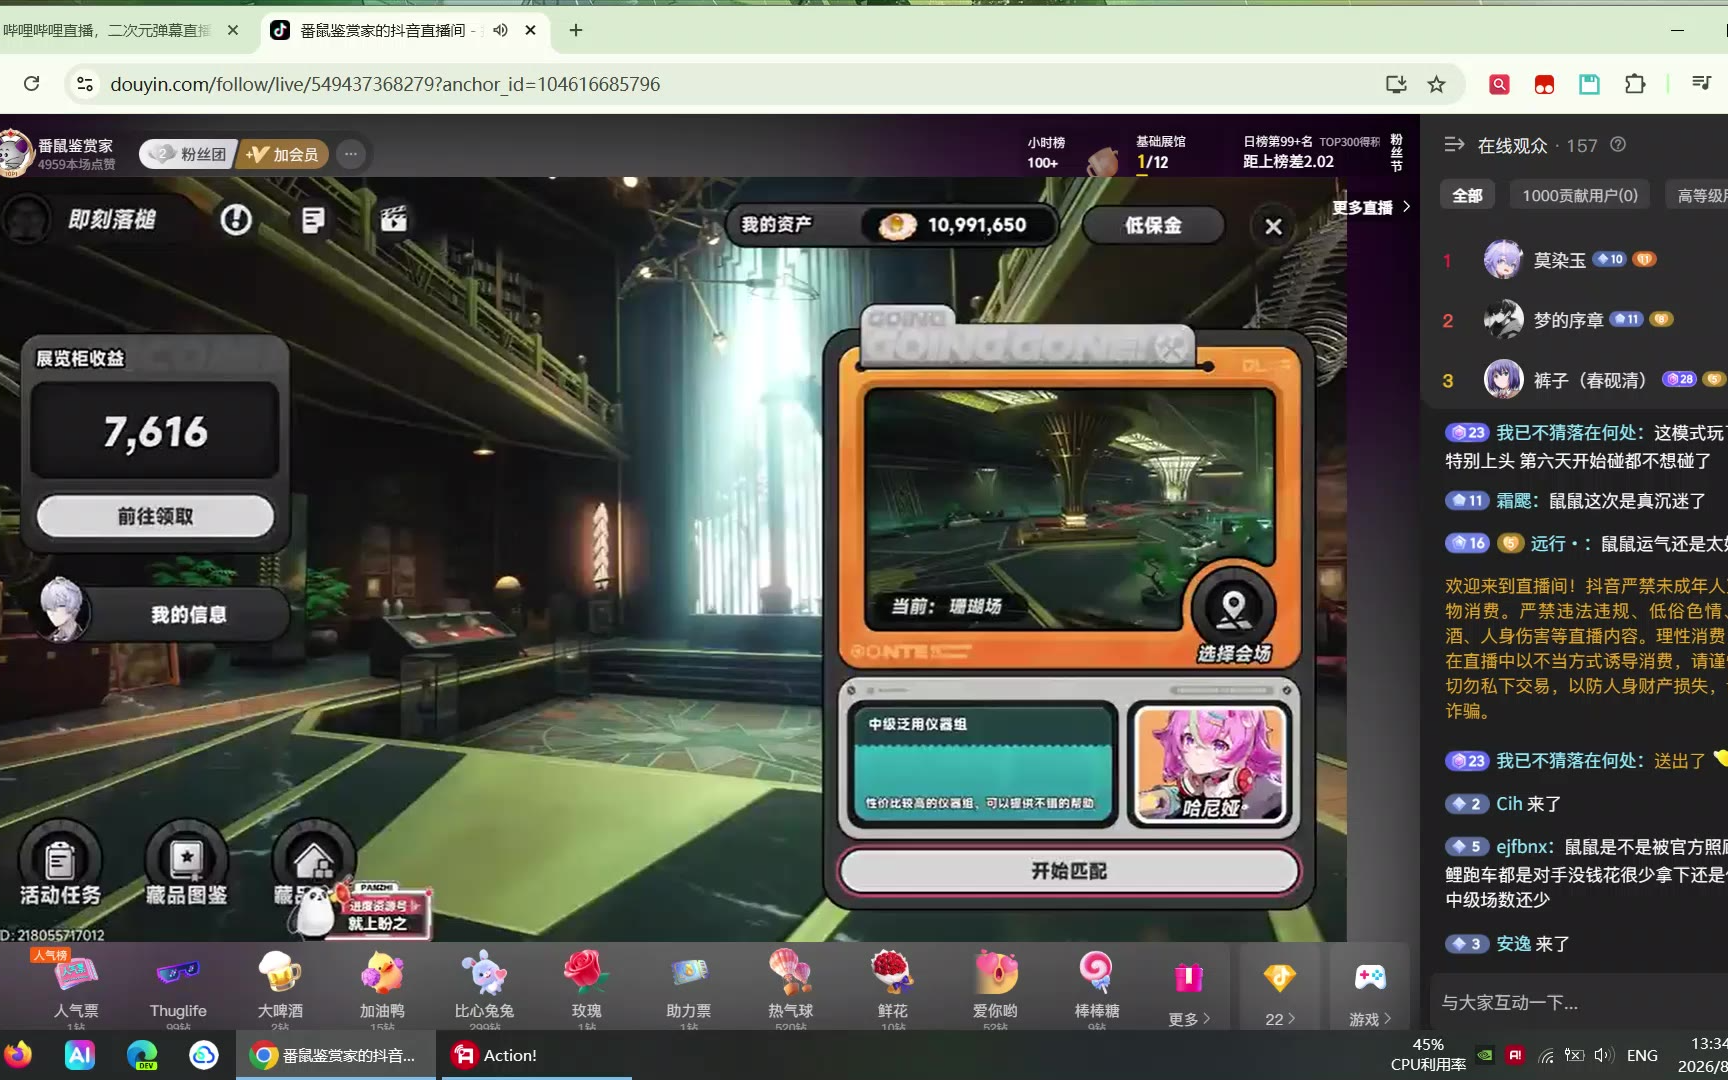Expand 更多直播 arrow

point(1407,207)
